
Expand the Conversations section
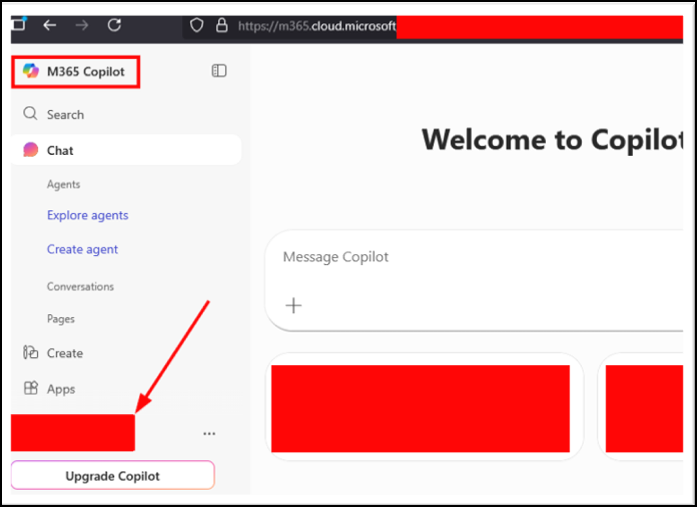tap(80, 286)
